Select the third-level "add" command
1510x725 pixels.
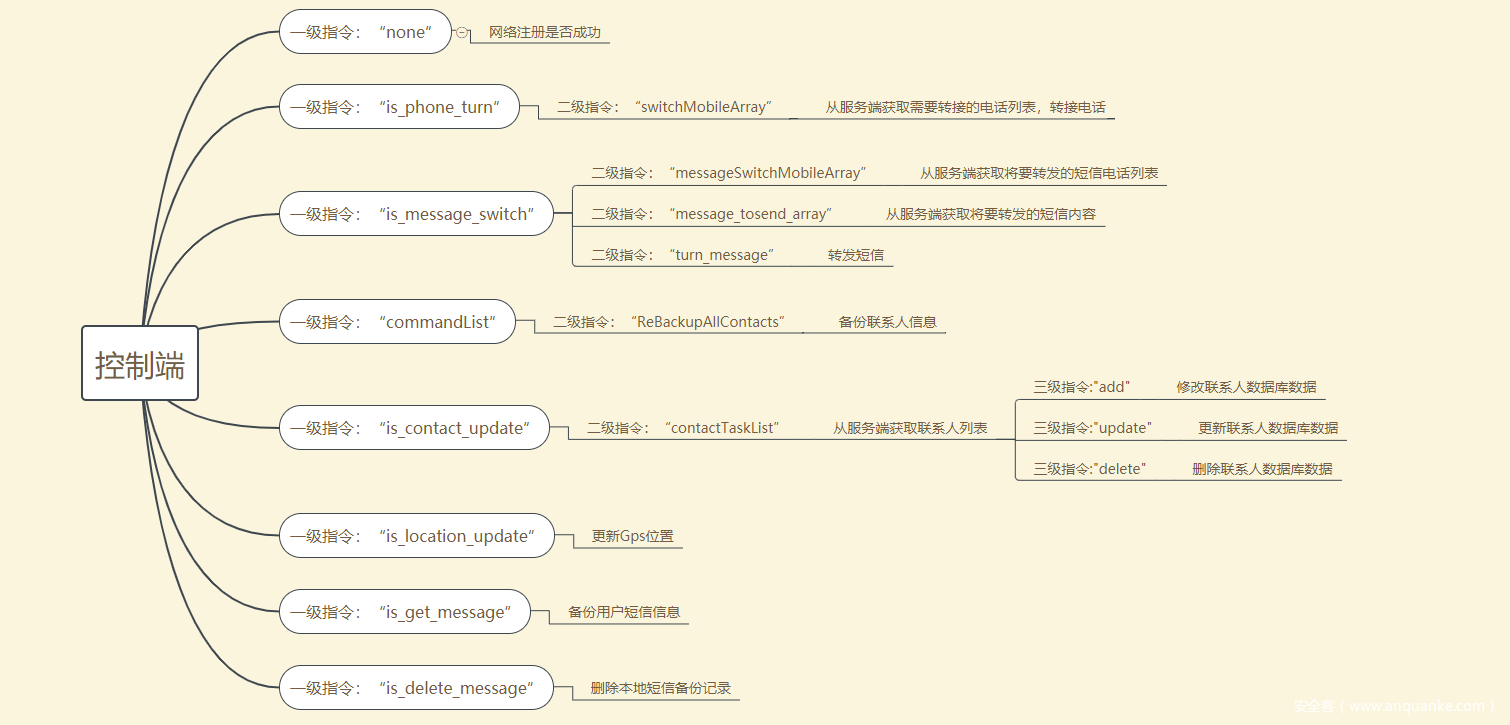[x=1082, y=387]
